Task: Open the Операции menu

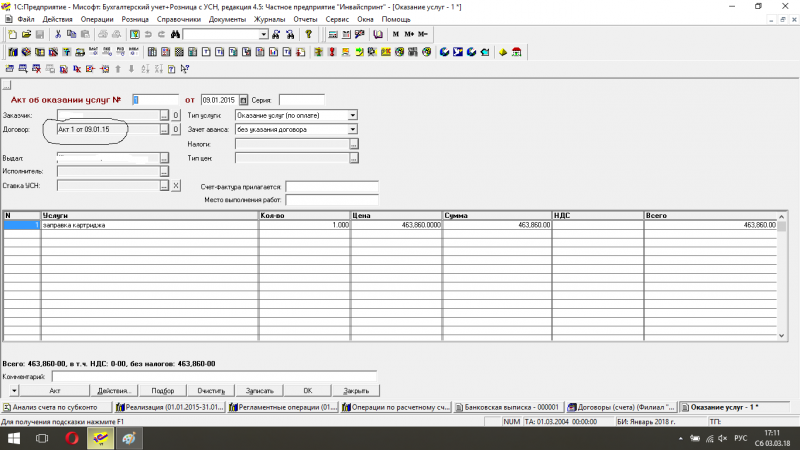Action: [x=97, y=19]
